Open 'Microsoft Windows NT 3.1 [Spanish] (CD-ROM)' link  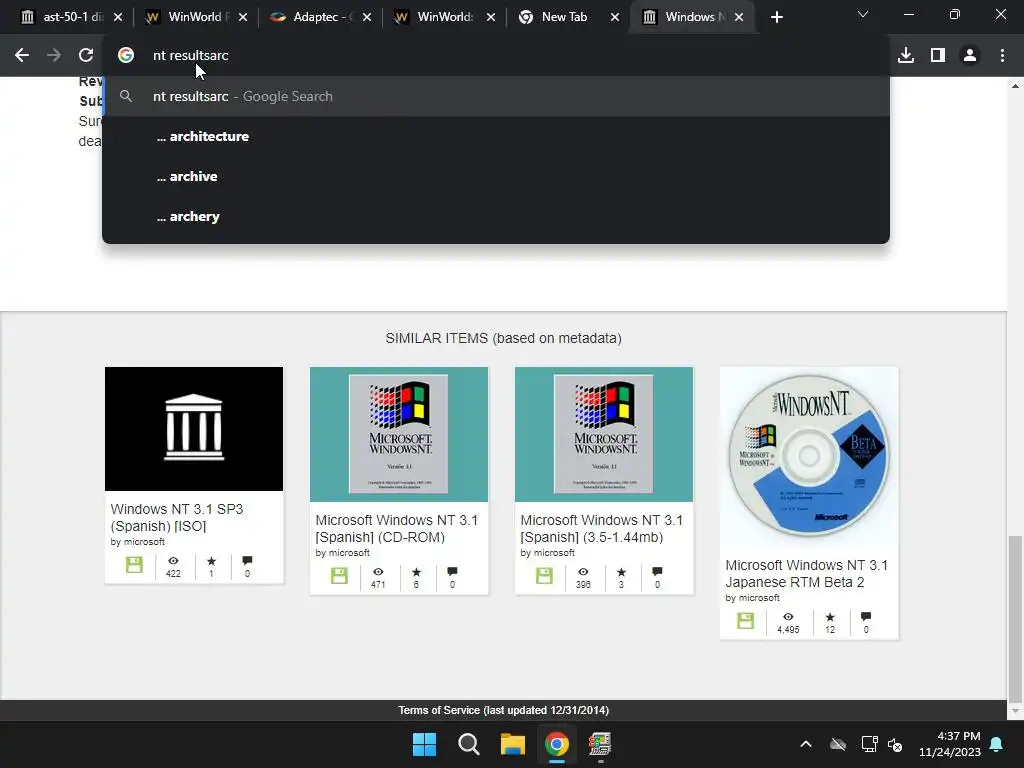(396, 528)
